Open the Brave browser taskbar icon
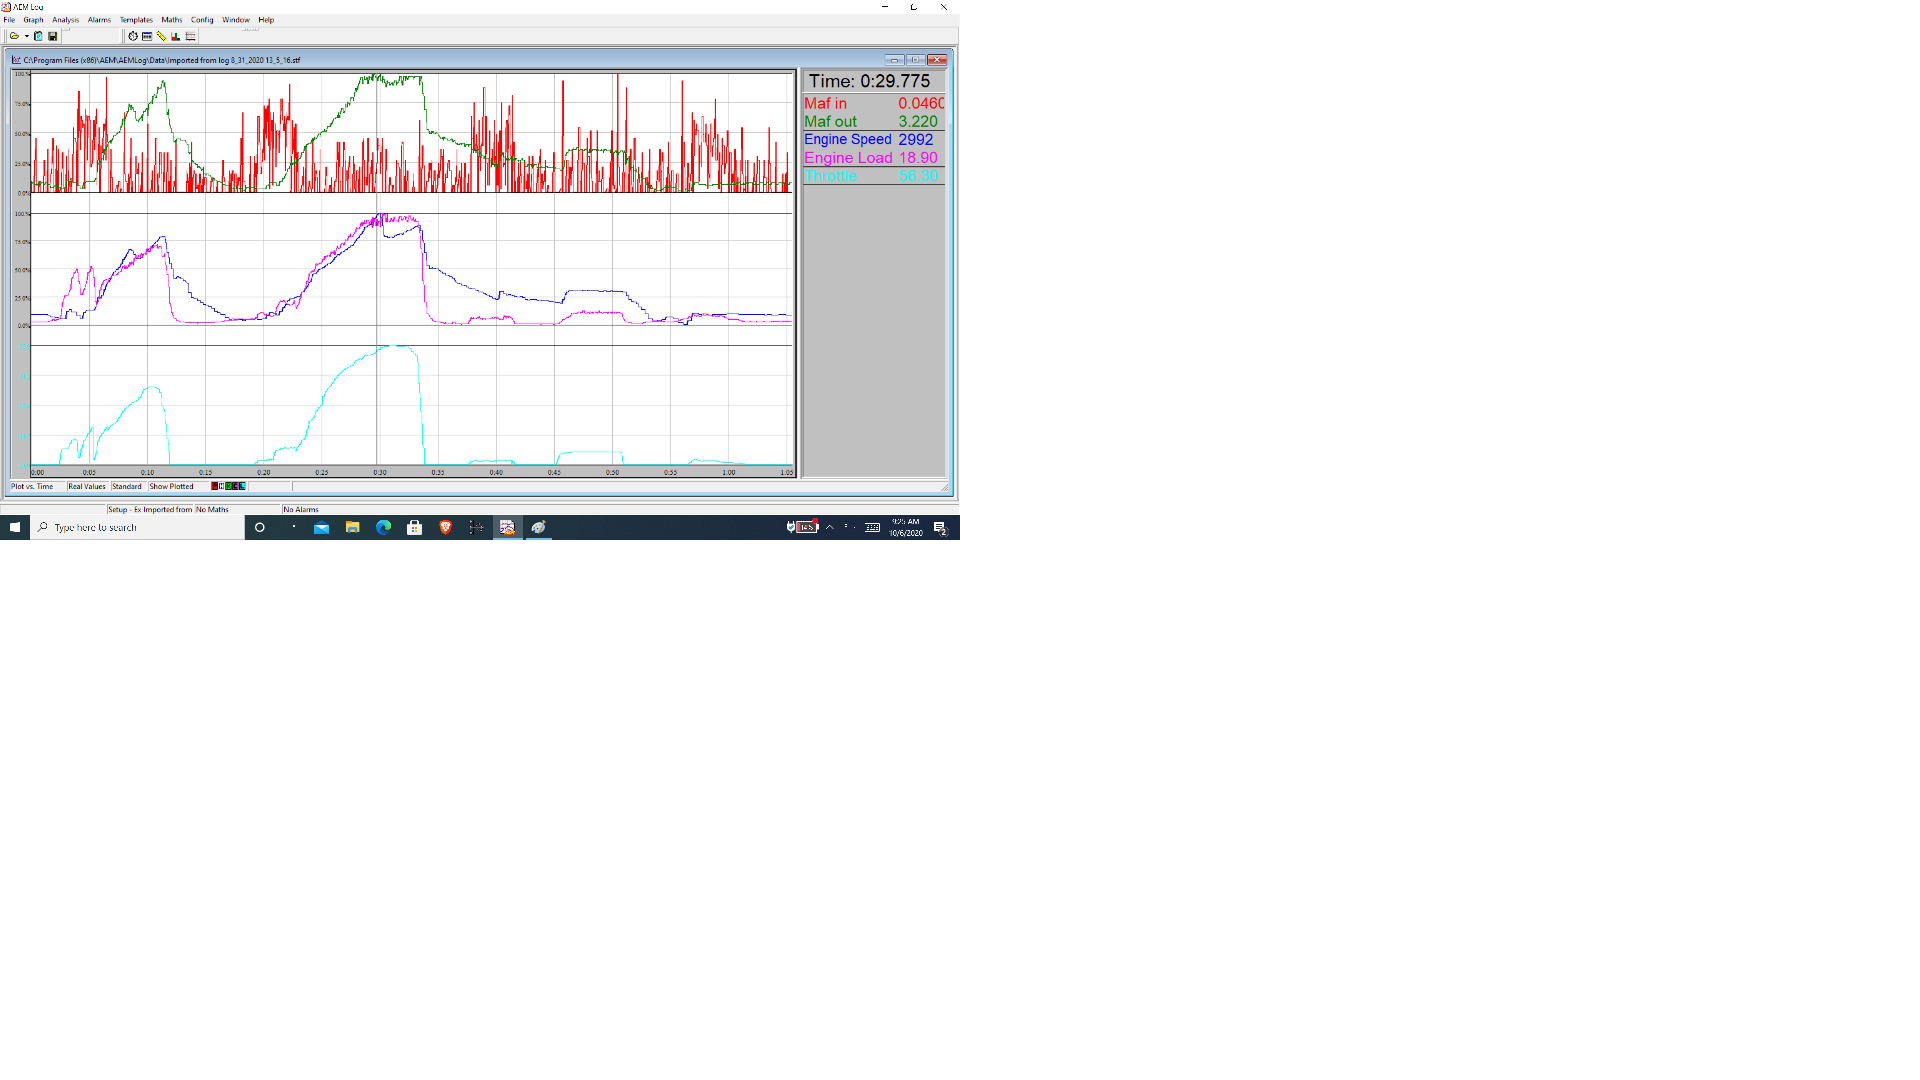1920x1080 pixels. click(x=445, y=527)
